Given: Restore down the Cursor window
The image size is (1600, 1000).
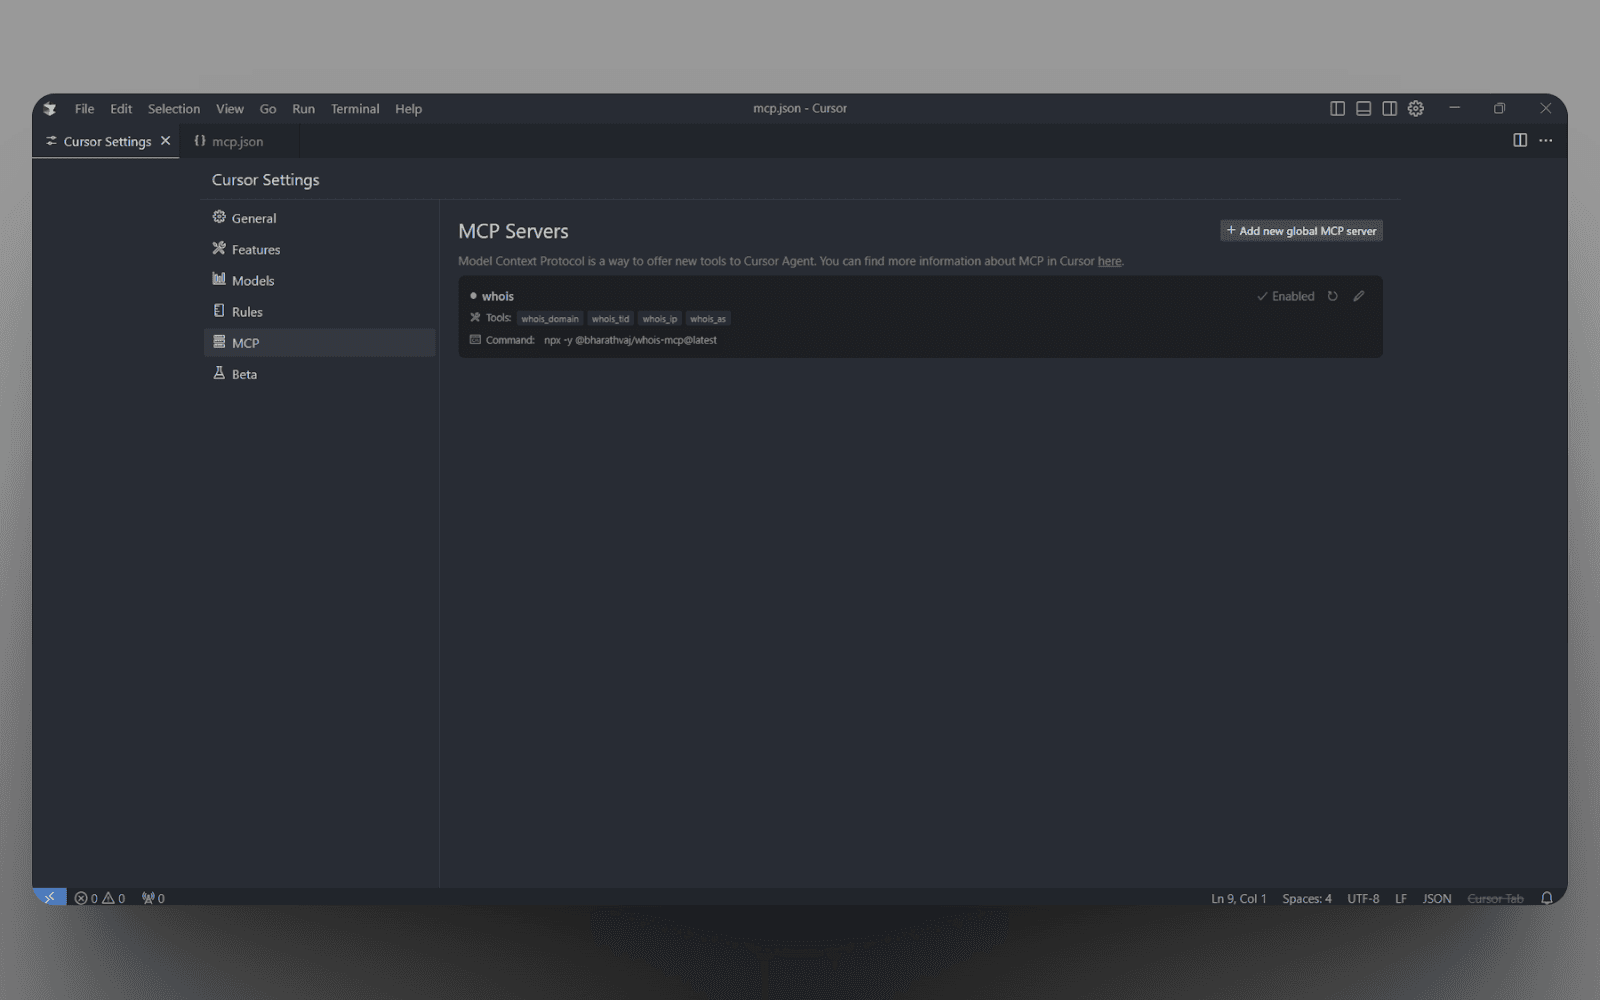Looking at the screenshot, I should coord(1499,108).
